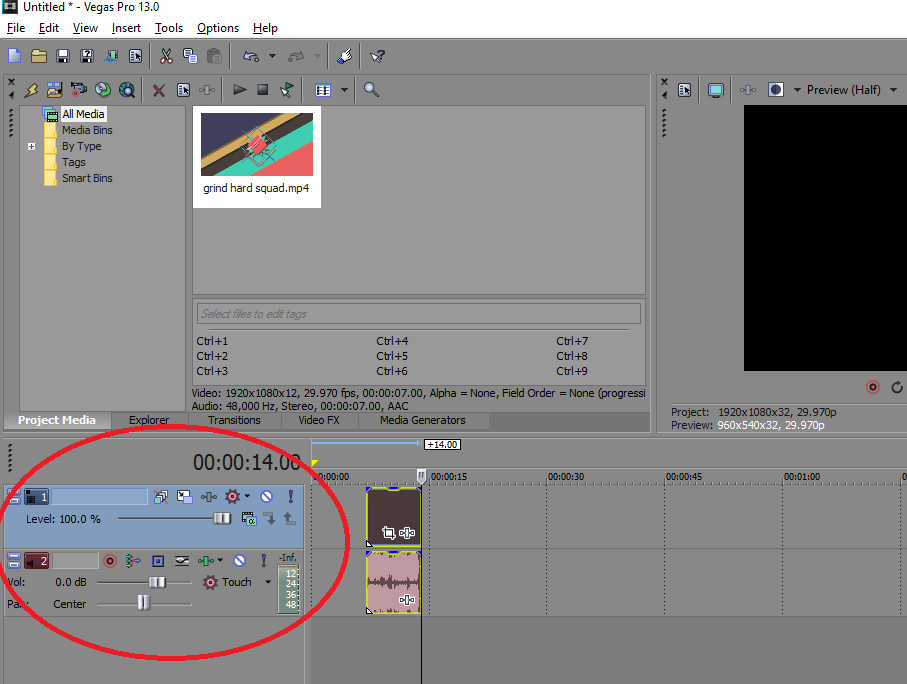This screenshot has width=907, height=684.
Task: Switch to the Transitions tab
Action: point(235,420)
